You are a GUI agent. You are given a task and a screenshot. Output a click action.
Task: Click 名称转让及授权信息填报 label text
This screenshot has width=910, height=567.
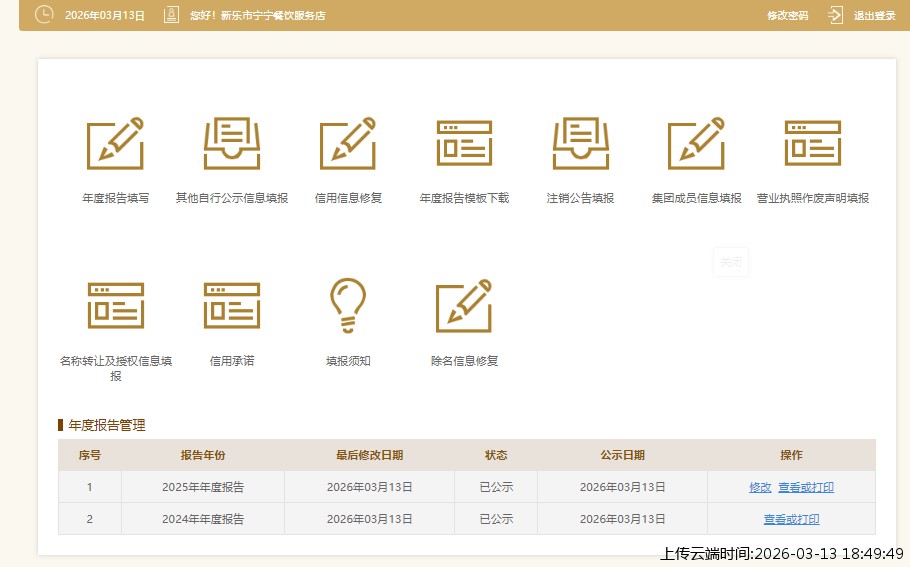tap(115, 369)
